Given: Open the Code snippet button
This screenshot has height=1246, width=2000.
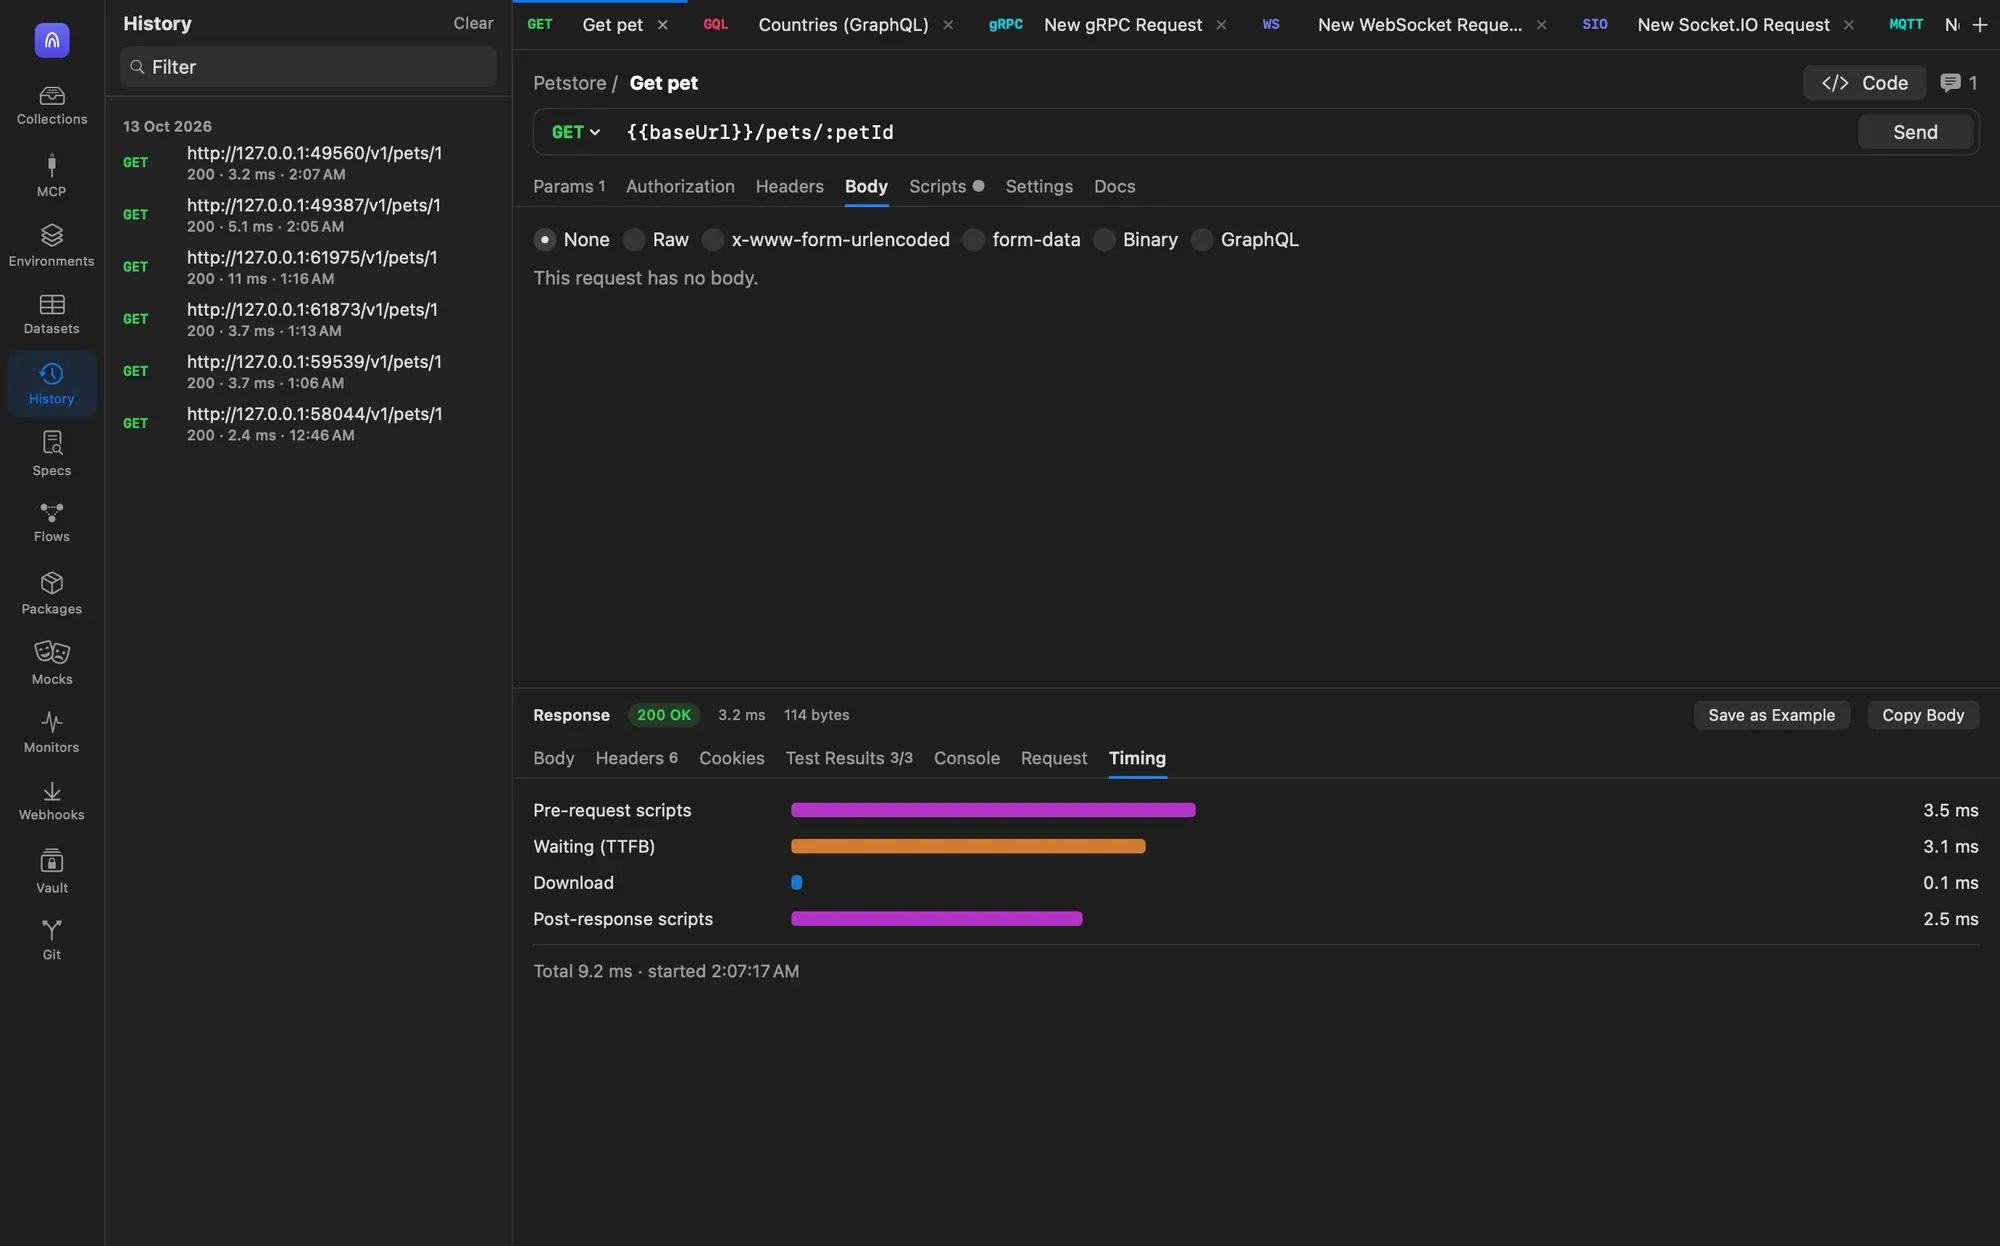Looking at the screenshot, I should pos(1864,83).
